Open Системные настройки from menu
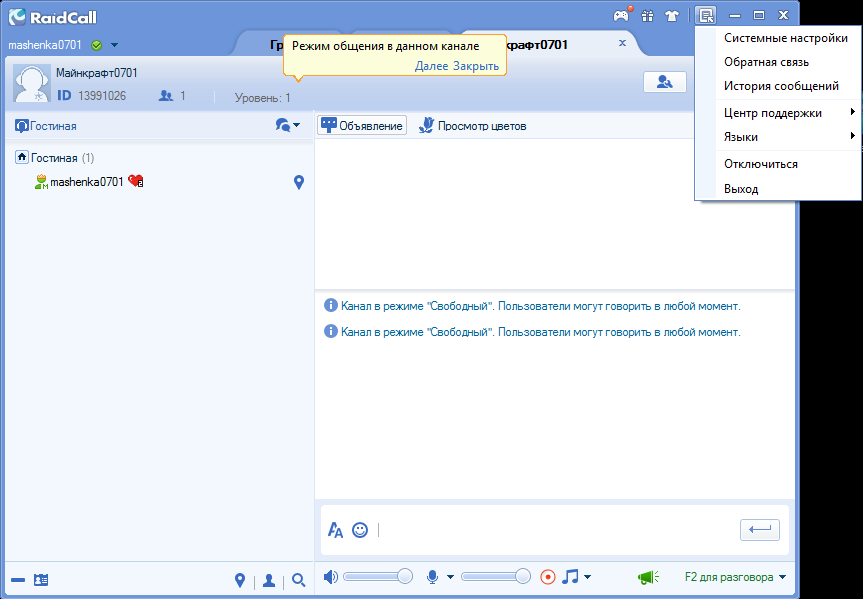 point(785,38)
